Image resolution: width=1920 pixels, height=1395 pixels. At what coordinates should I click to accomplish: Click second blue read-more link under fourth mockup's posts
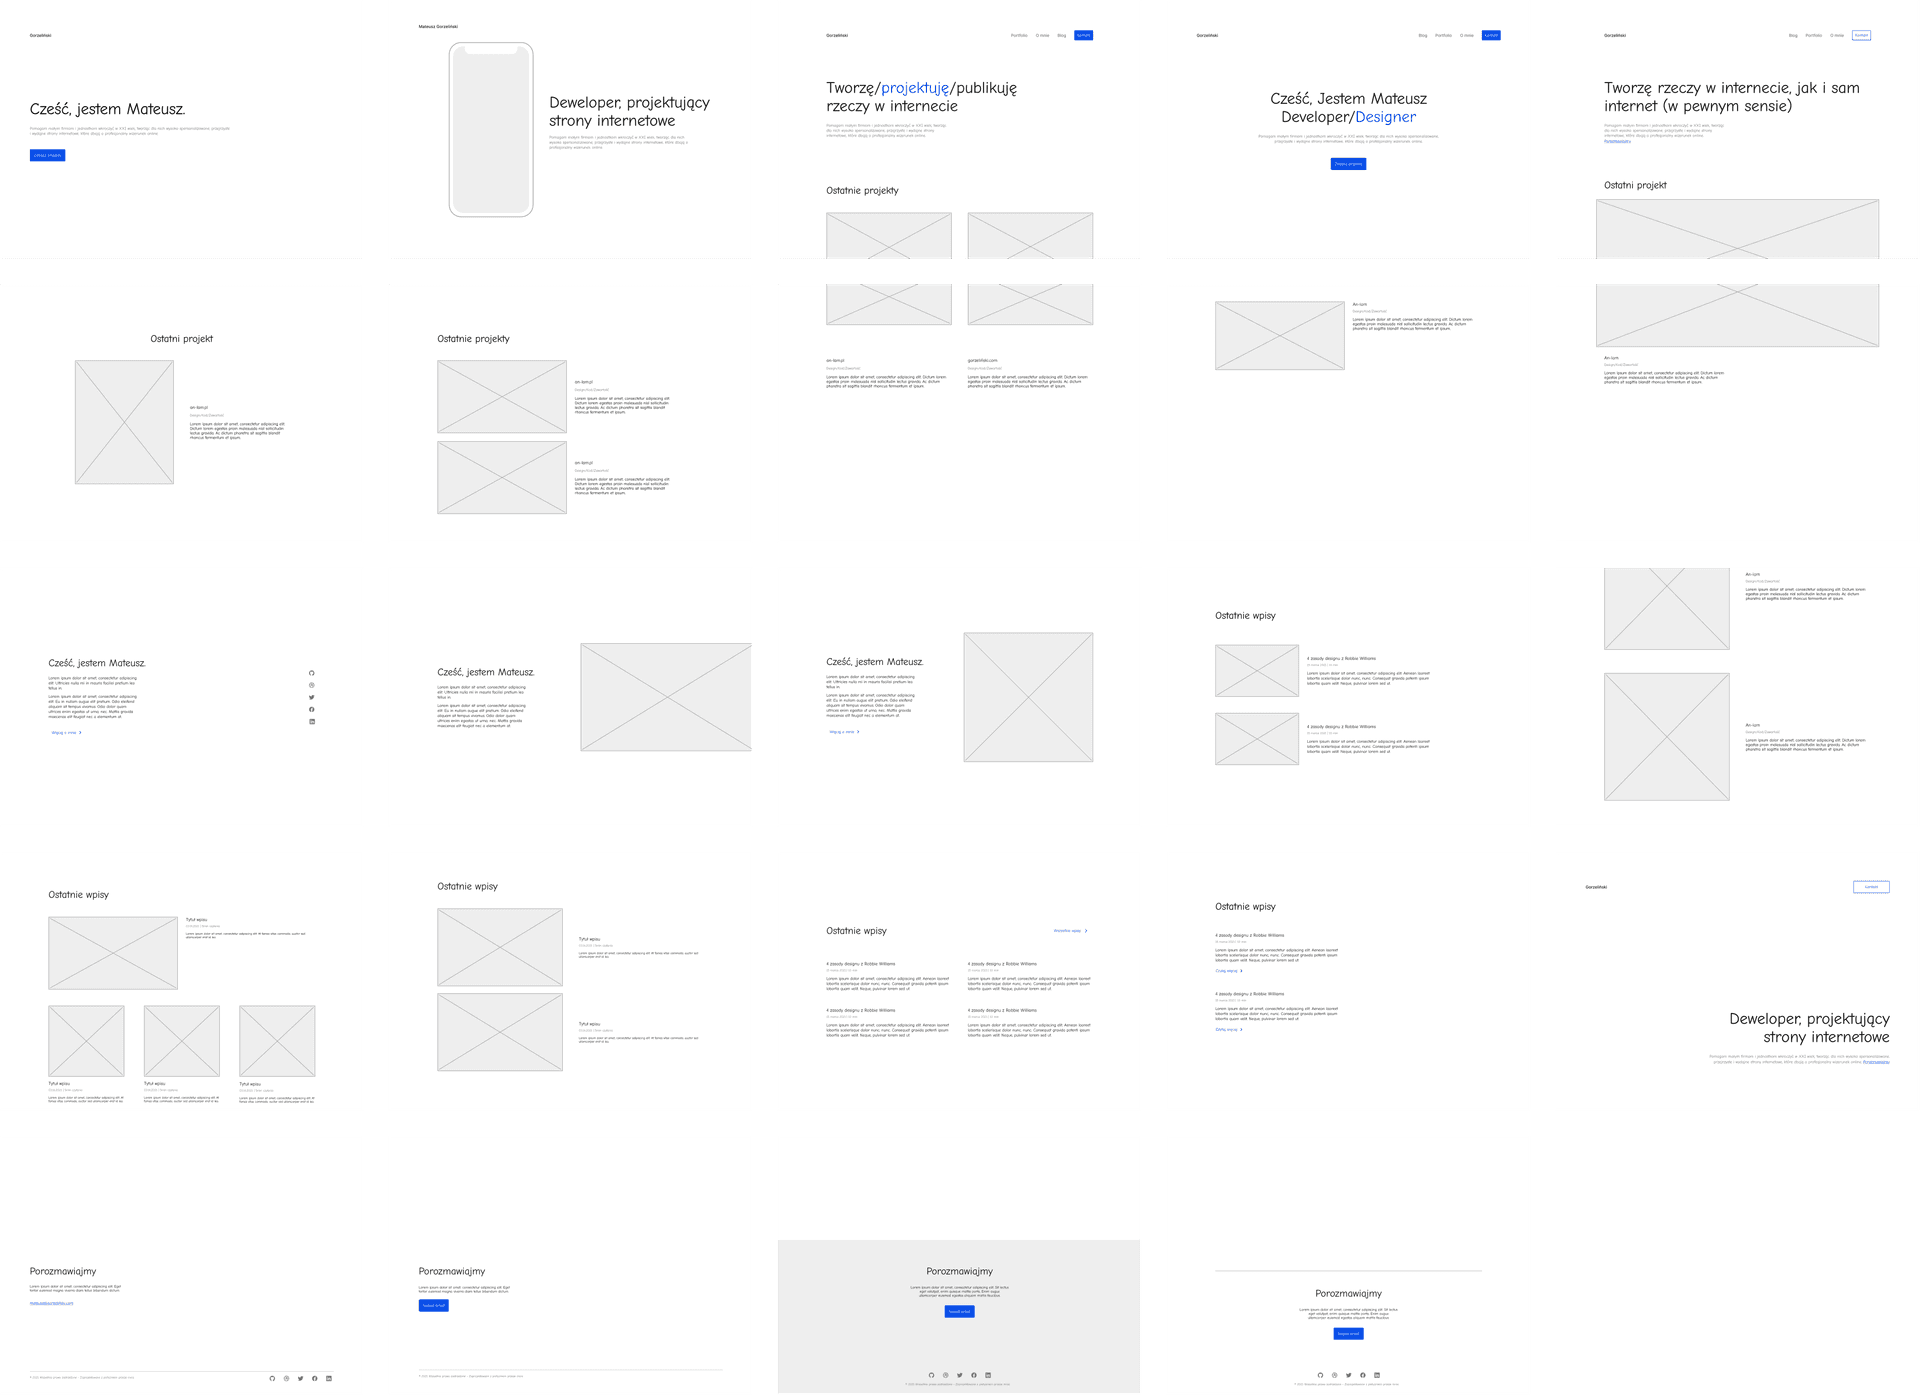(x=1229, y=1029)
